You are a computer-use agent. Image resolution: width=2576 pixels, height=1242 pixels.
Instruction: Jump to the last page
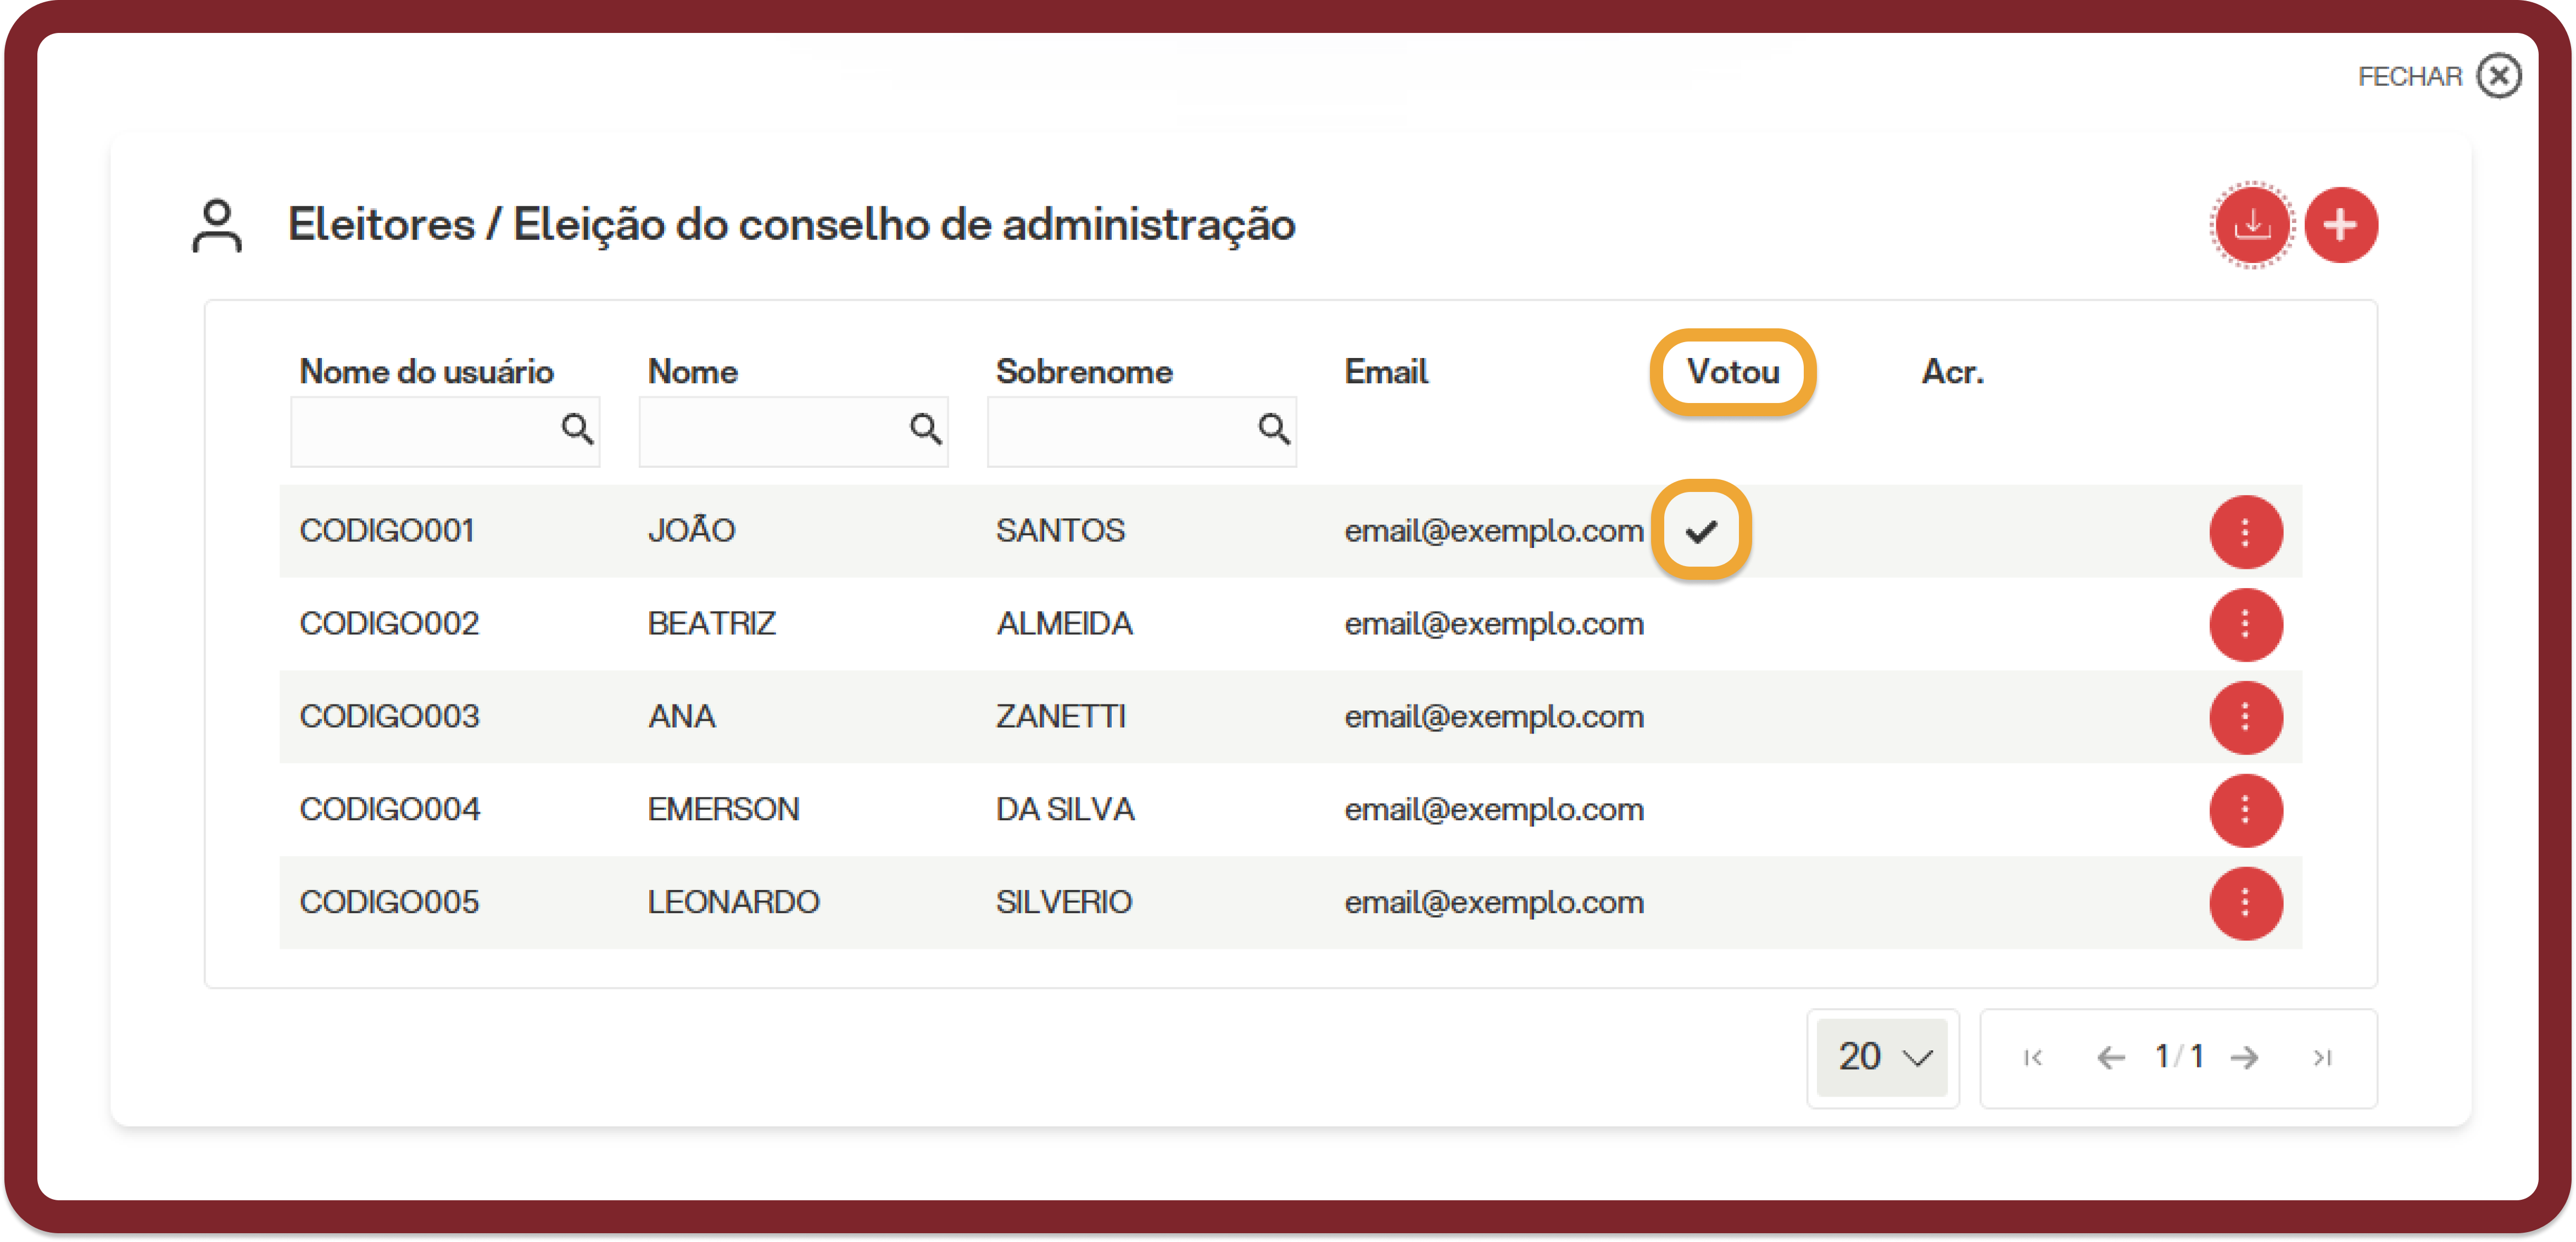point(2322,1057)
